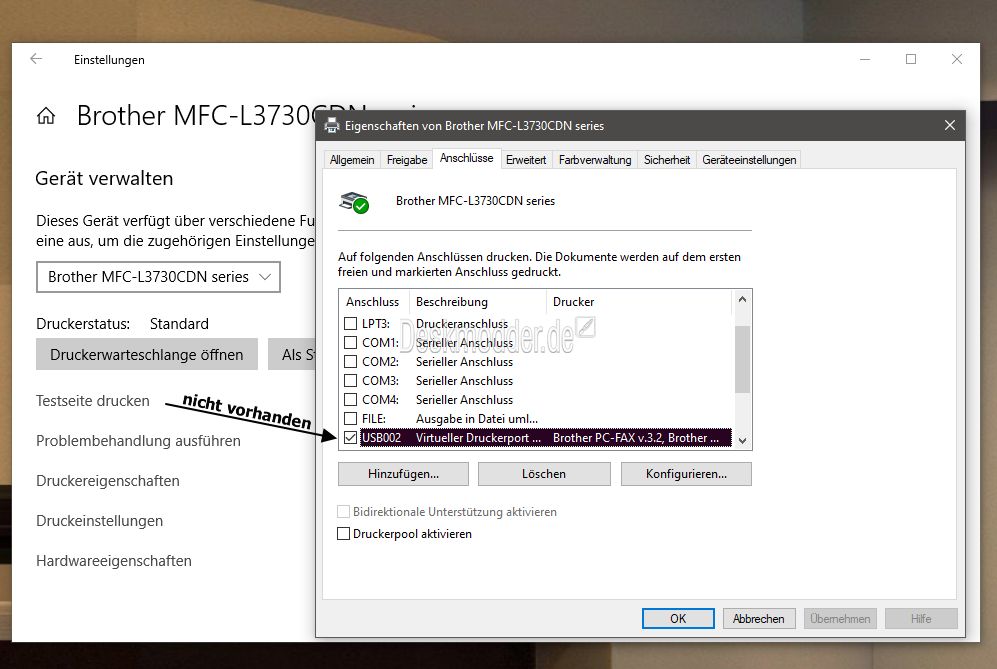
Task: Click the Brother printer status icon with checkmark
Action: [x=354, y=202]
